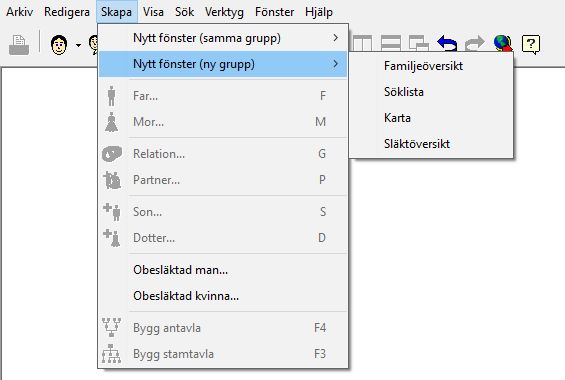
Task: Expand Nytt fönster (ny grupp) submenu arrow
Action: pyautogui.click(x=335, y=64)
